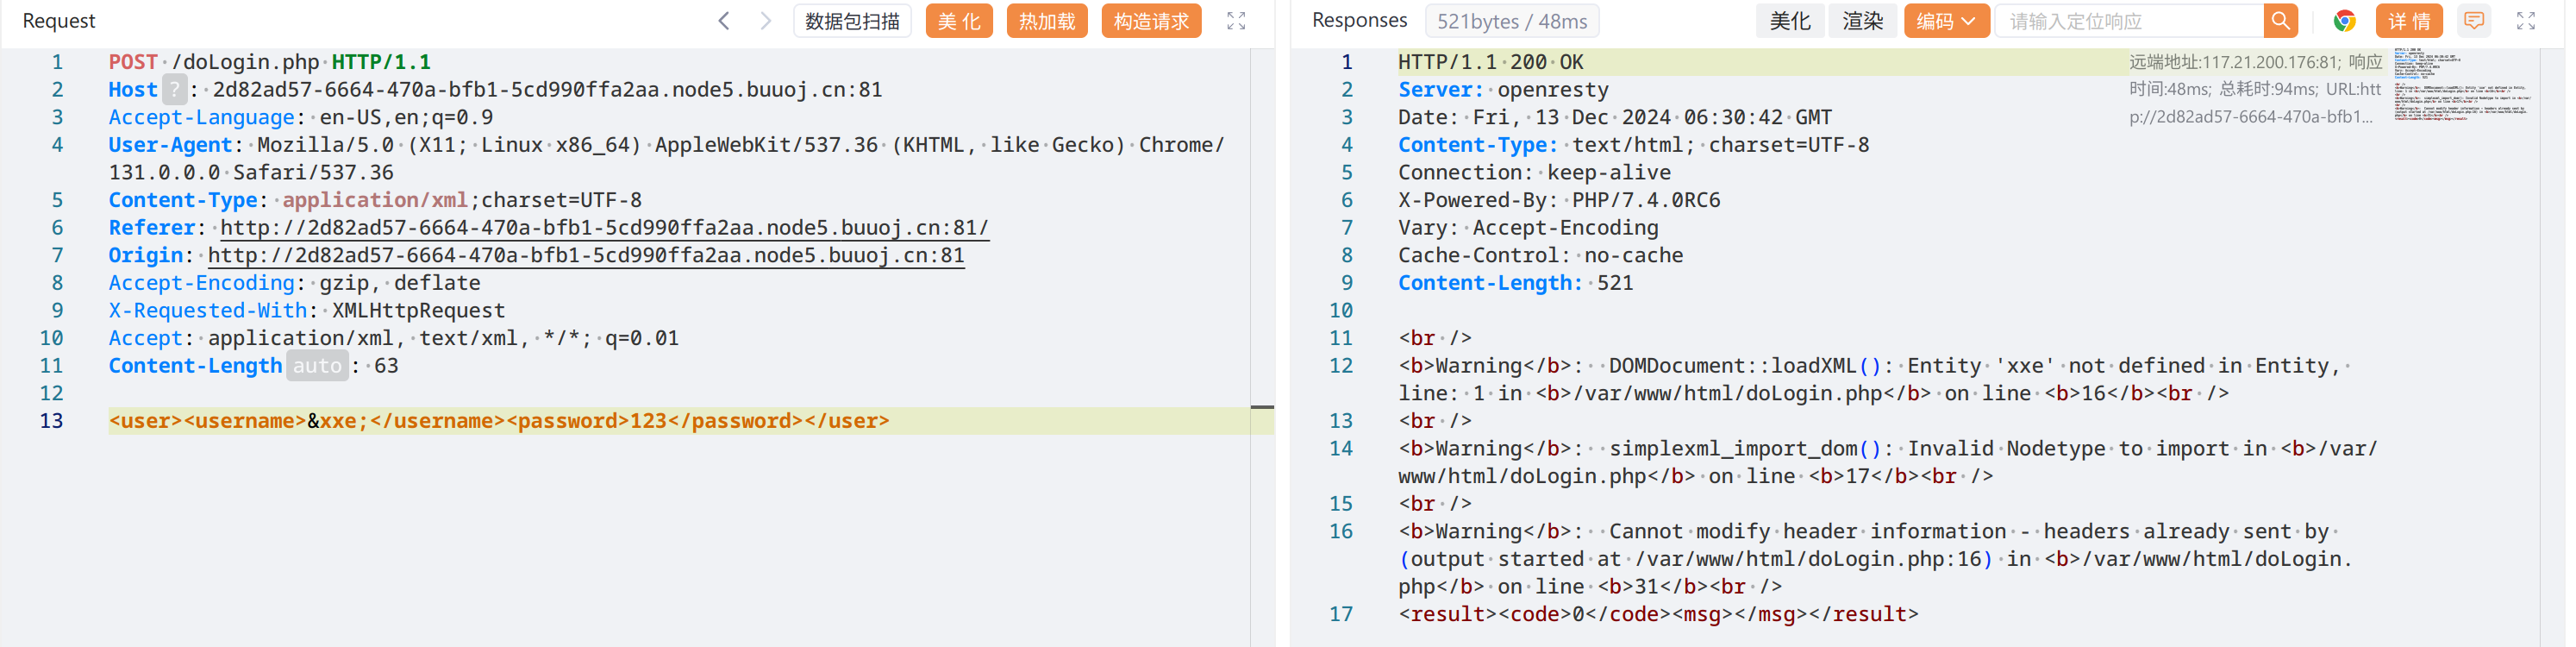Click the 热加载 button

click(x=1047, y=21)
